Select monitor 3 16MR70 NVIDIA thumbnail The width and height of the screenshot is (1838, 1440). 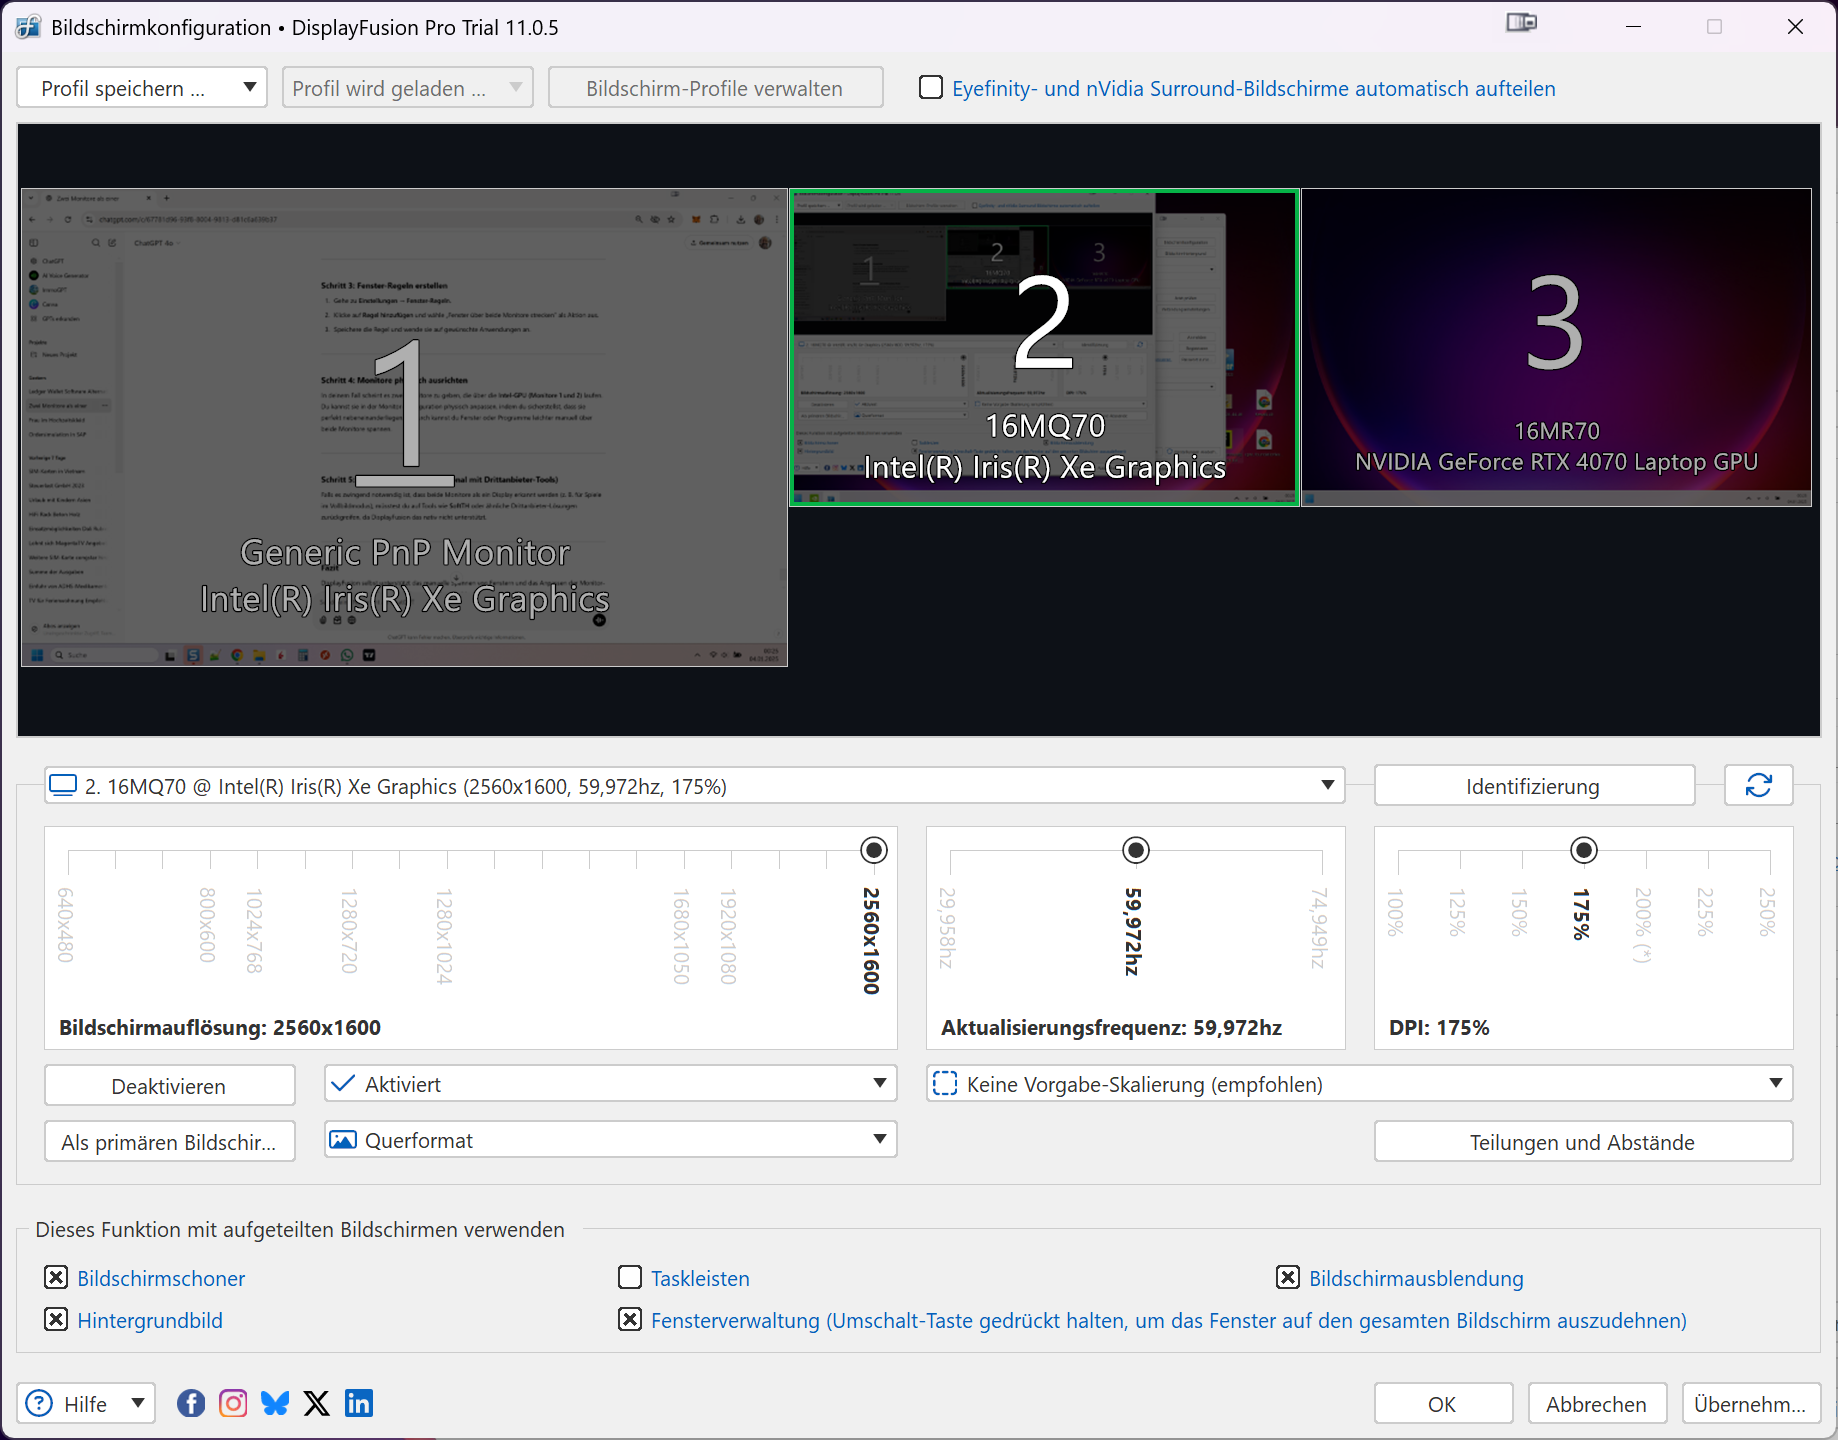pos(1557,348)
